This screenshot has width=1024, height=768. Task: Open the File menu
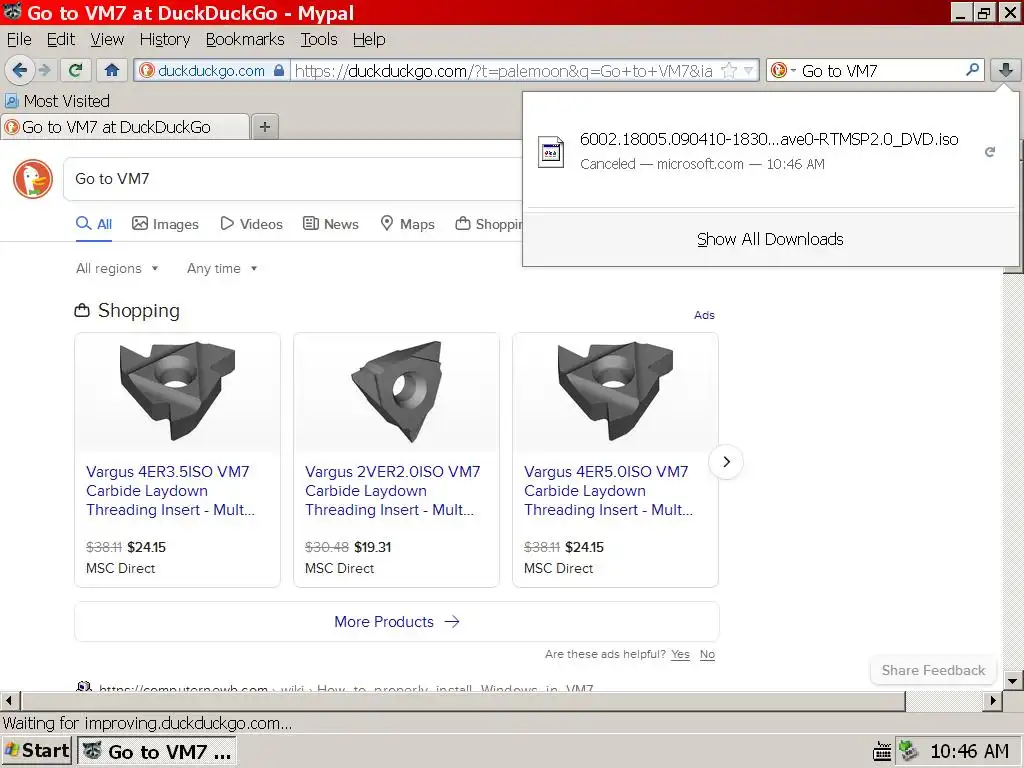coord(19,39)
